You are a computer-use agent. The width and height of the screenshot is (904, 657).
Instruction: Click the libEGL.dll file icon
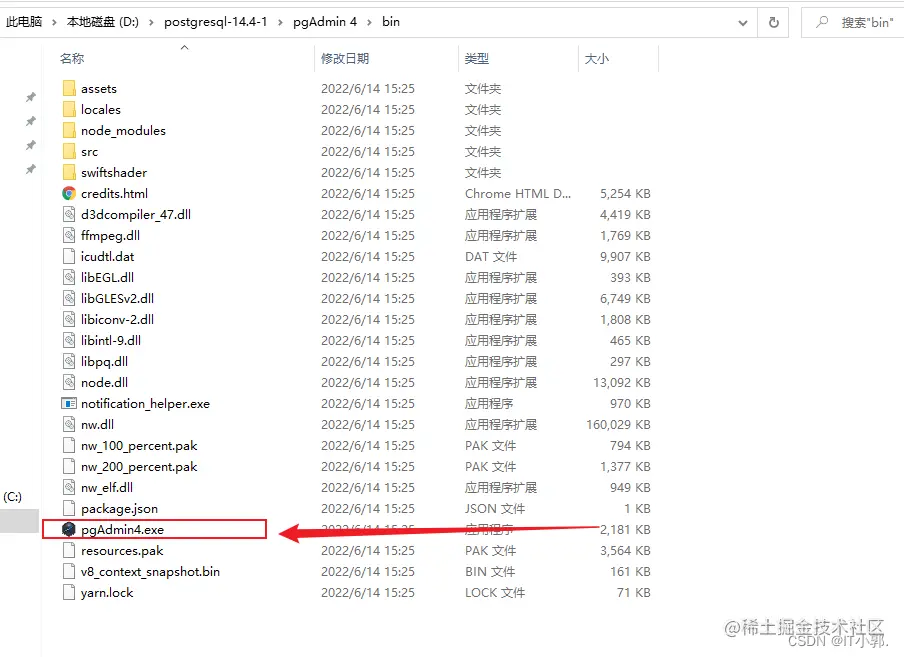point(69,277)
